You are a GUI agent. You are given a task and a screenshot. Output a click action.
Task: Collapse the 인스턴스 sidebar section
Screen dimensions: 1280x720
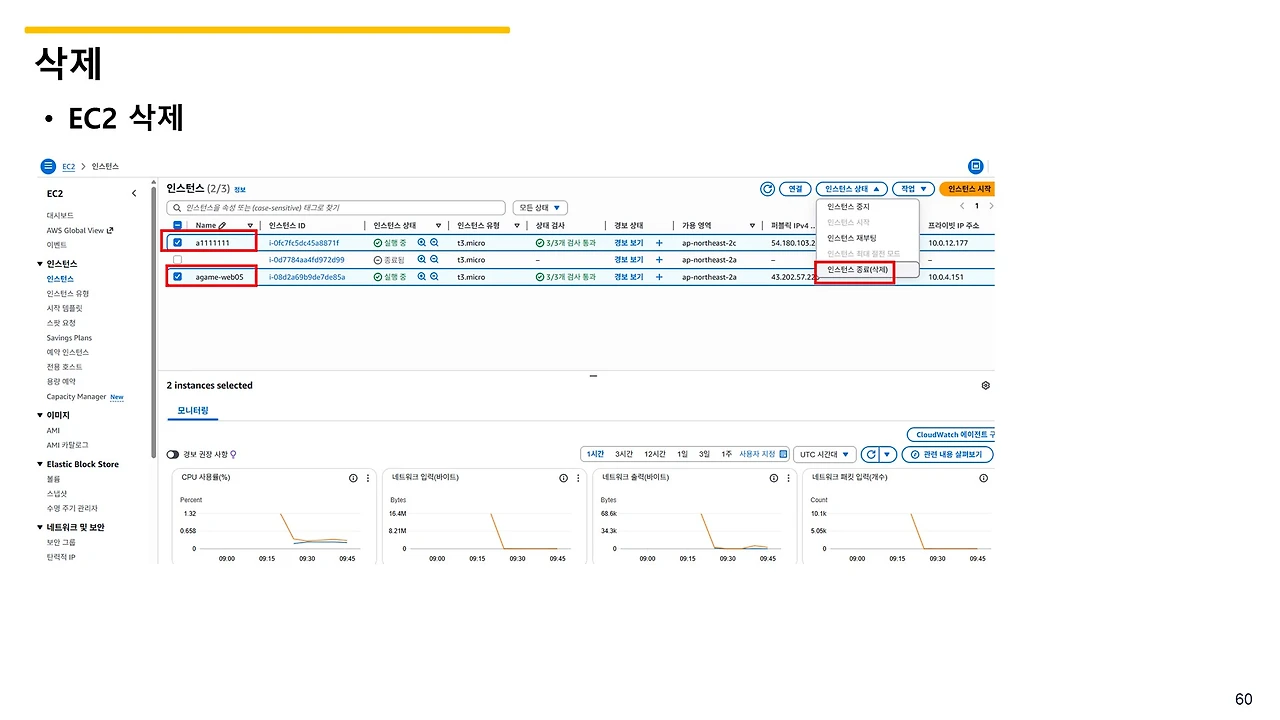[x=40, y=264]
